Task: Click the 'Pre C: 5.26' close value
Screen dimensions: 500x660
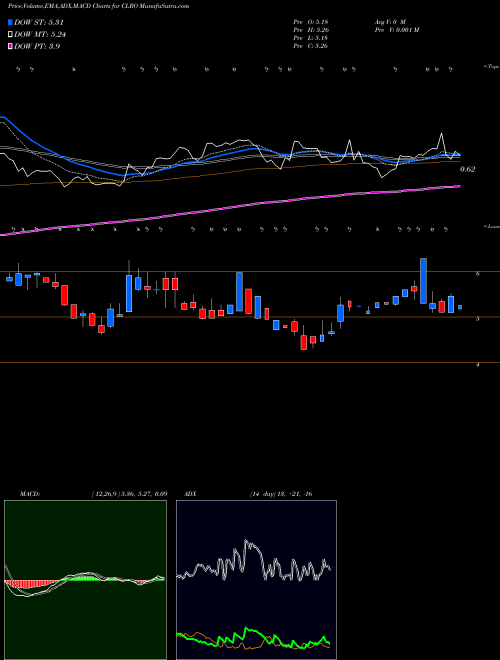Action: coord(311,46)
